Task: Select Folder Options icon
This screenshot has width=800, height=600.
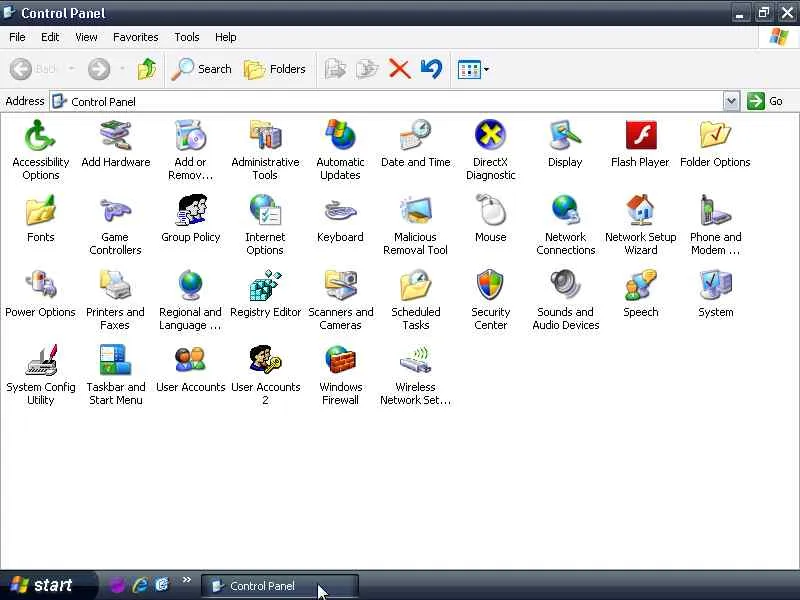Action: point(715,135)
